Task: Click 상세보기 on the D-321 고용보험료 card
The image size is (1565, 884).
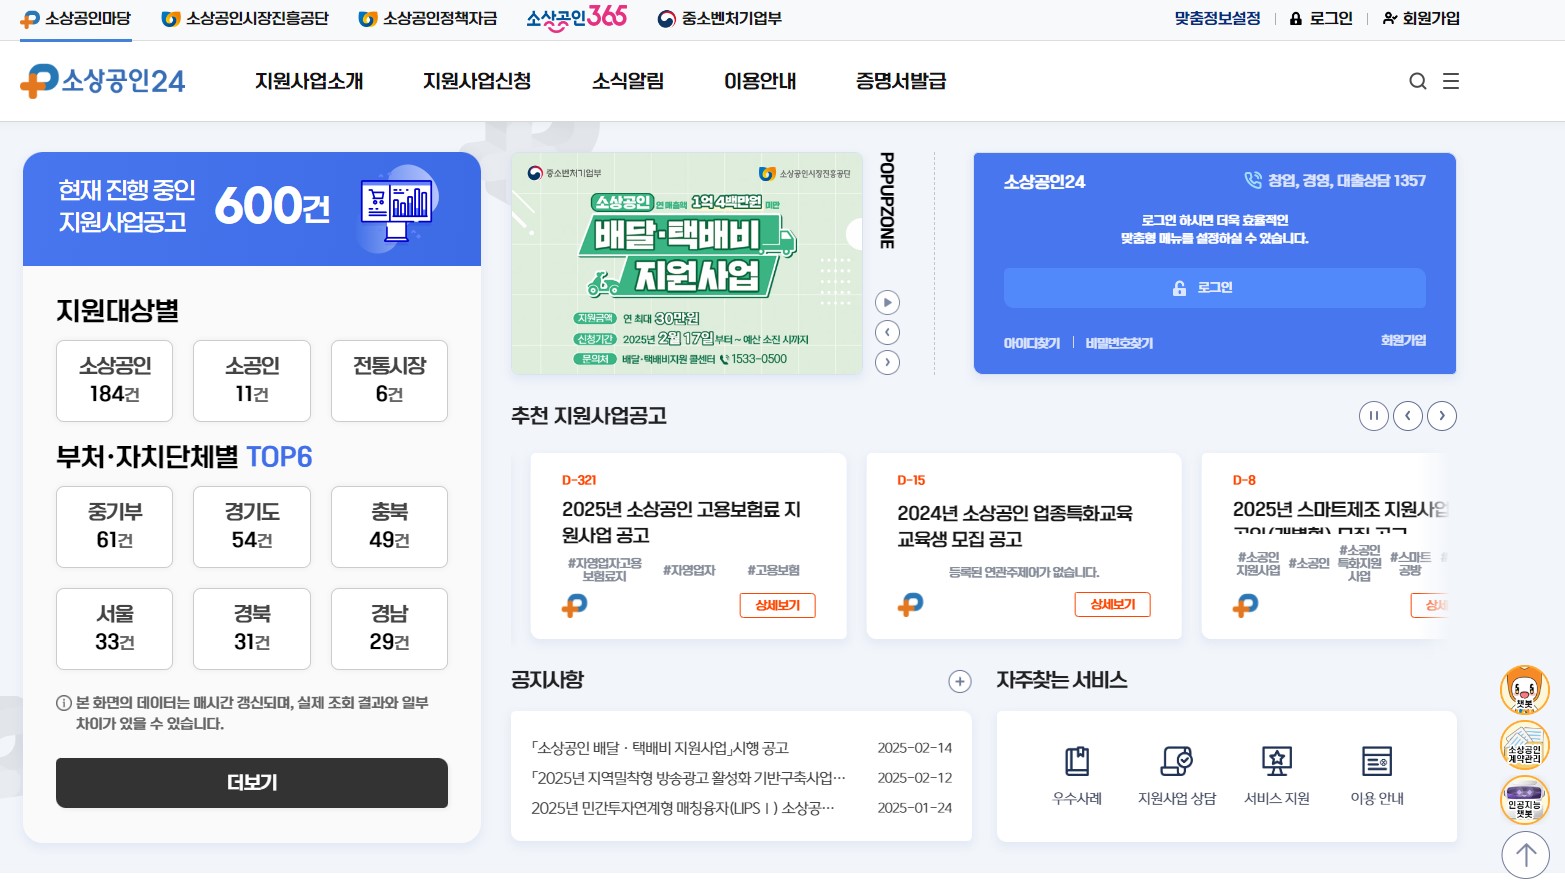Action: point(778,605)
